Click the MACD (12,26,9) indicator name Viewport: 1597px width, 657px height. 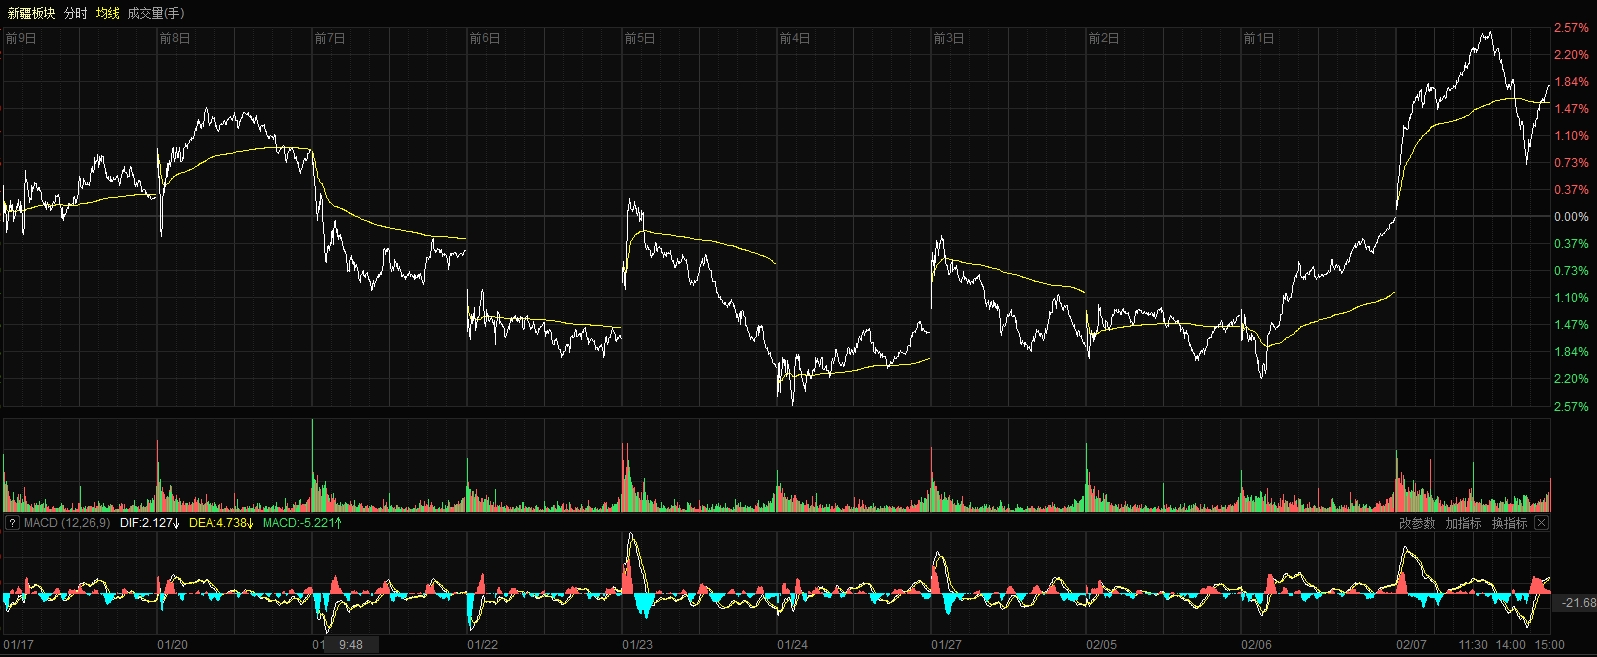click(x=67, y=523)
